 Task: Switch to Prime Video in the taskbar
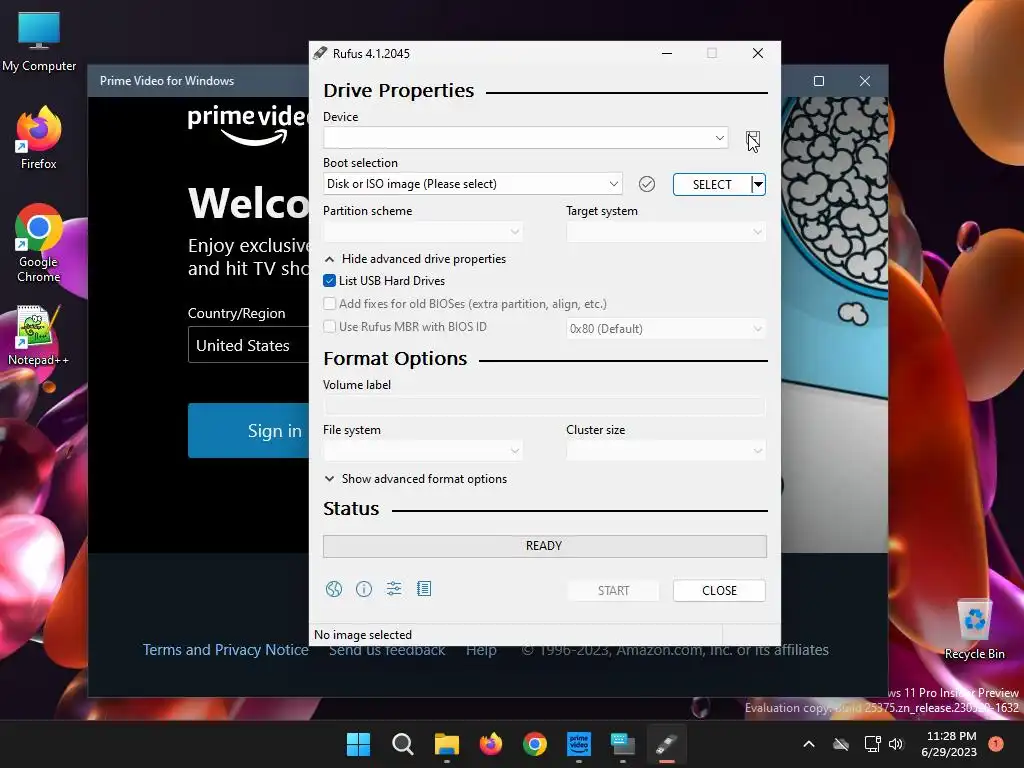click(579, 744)
